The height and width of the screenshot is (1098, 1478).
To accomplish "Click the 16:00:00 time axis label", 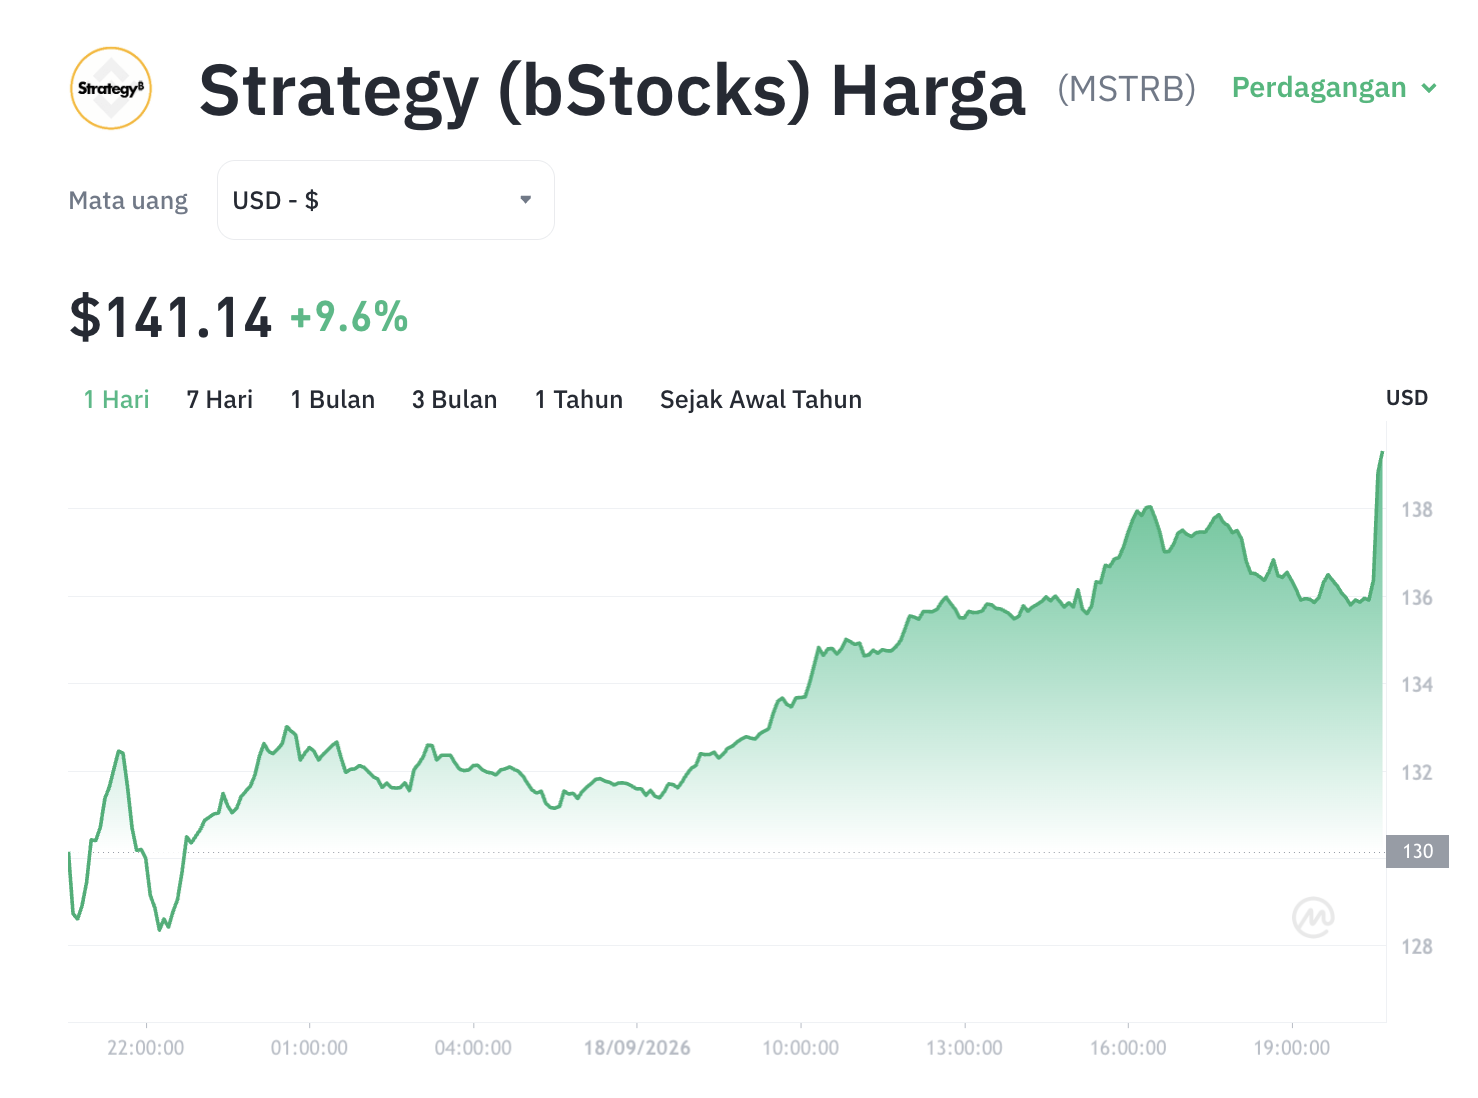I will pyautogui.click(x=1128, y=1048).
